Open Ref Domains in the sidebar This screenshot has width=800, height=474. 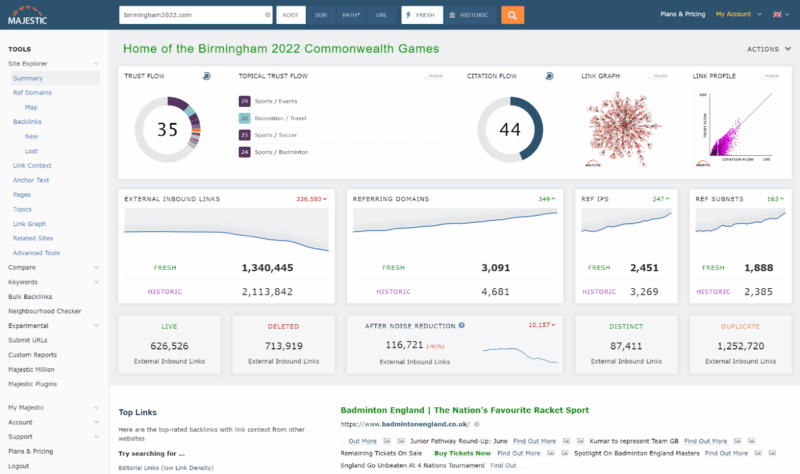point(31,92)
